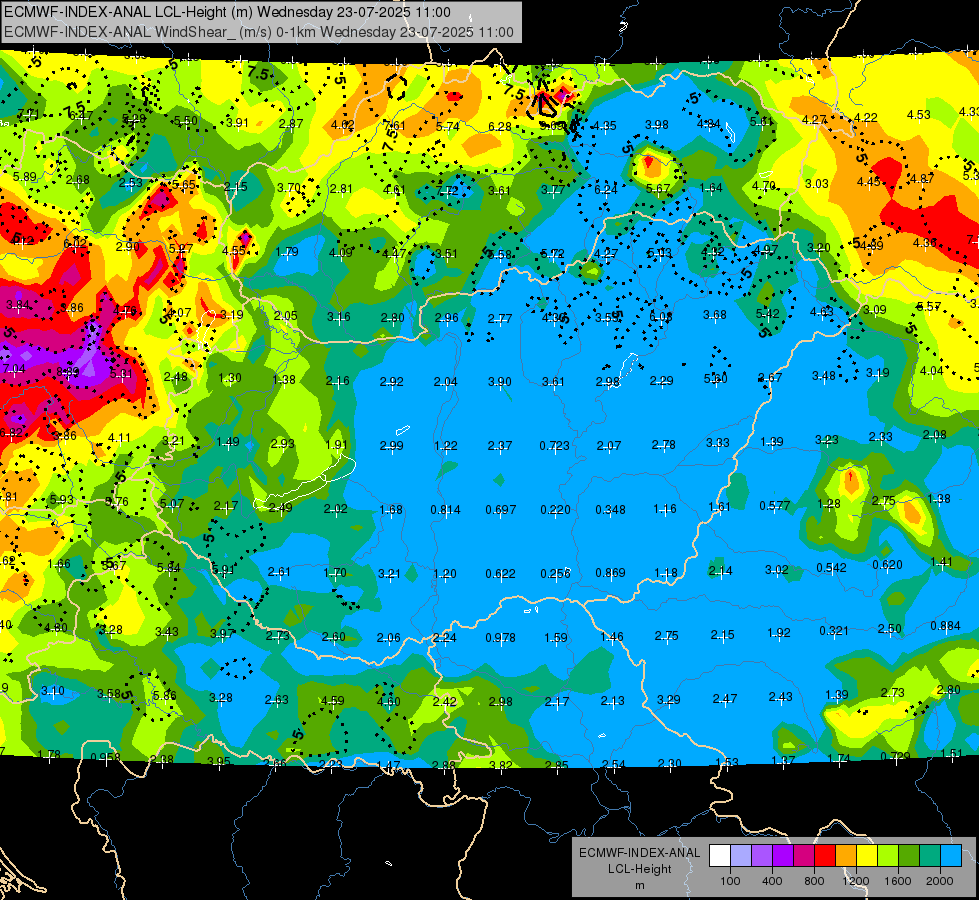Image resolution: width=979 pixels, height=900 pixels.
Task: Click the wind shear value 4.53
Action: [918, 115]
